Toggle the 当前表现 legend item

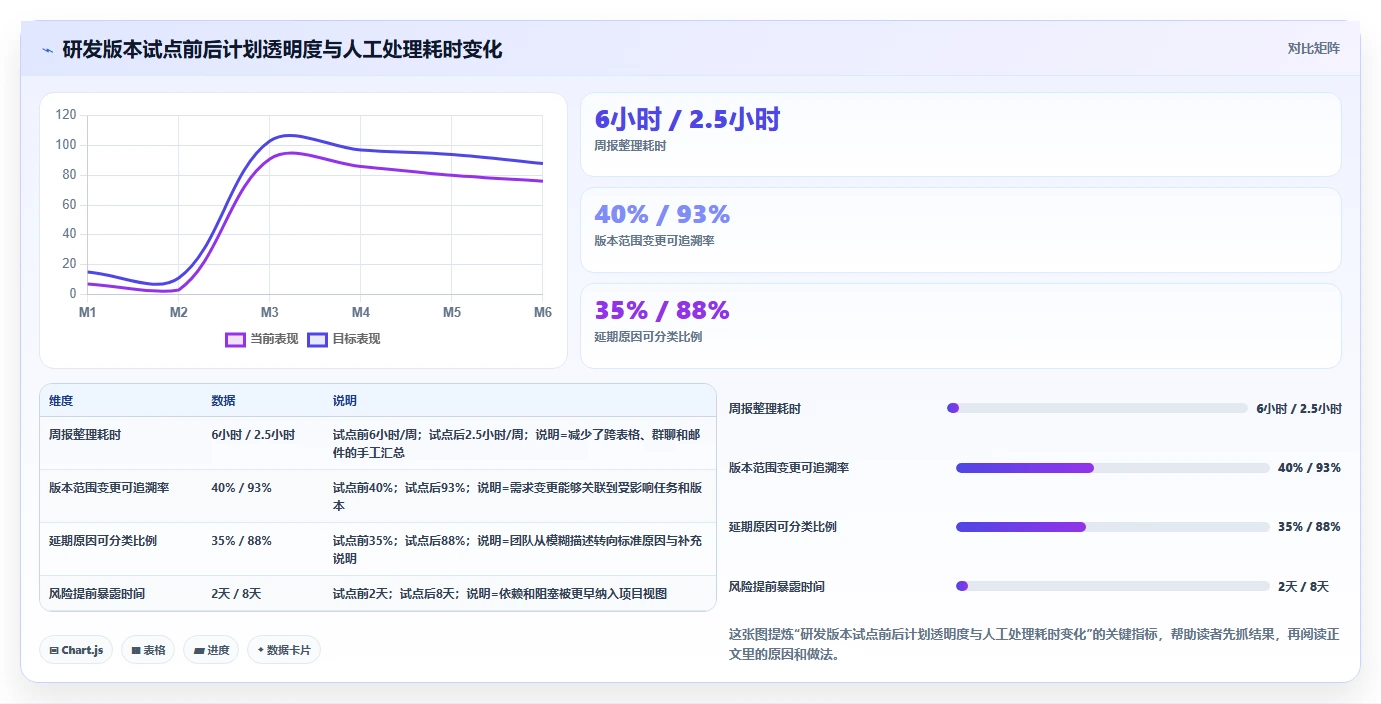point(262,339)
